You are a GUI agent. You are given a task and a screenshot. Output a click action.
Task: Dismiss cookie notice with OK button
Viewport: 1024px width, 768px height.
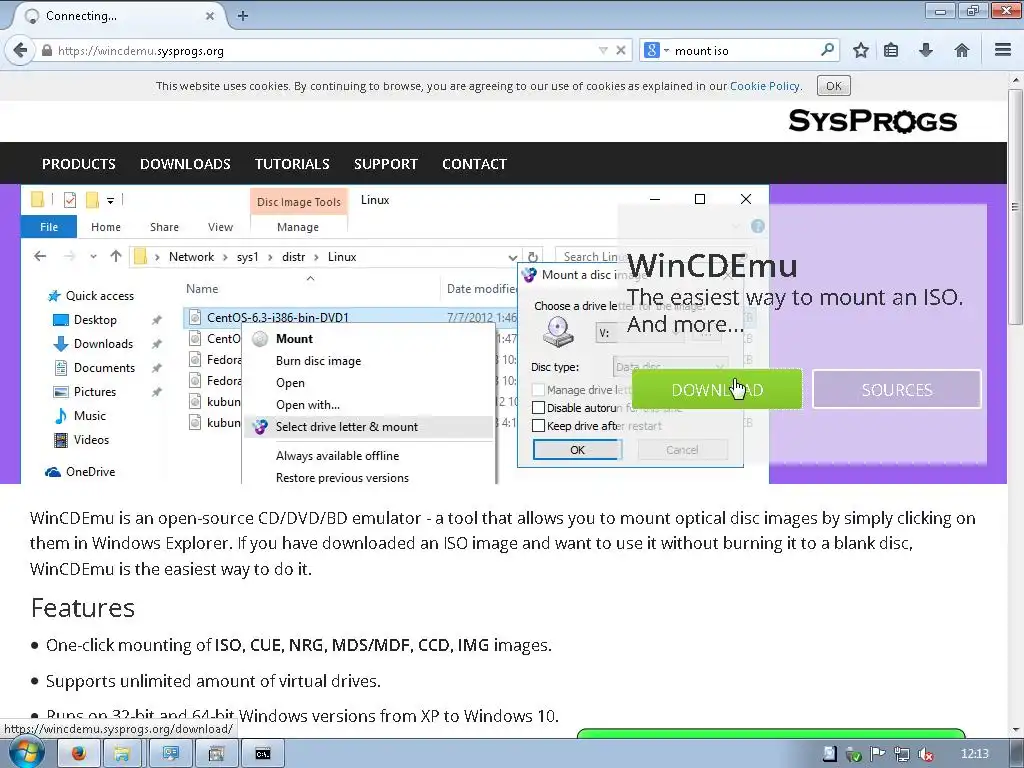[834, 86]
